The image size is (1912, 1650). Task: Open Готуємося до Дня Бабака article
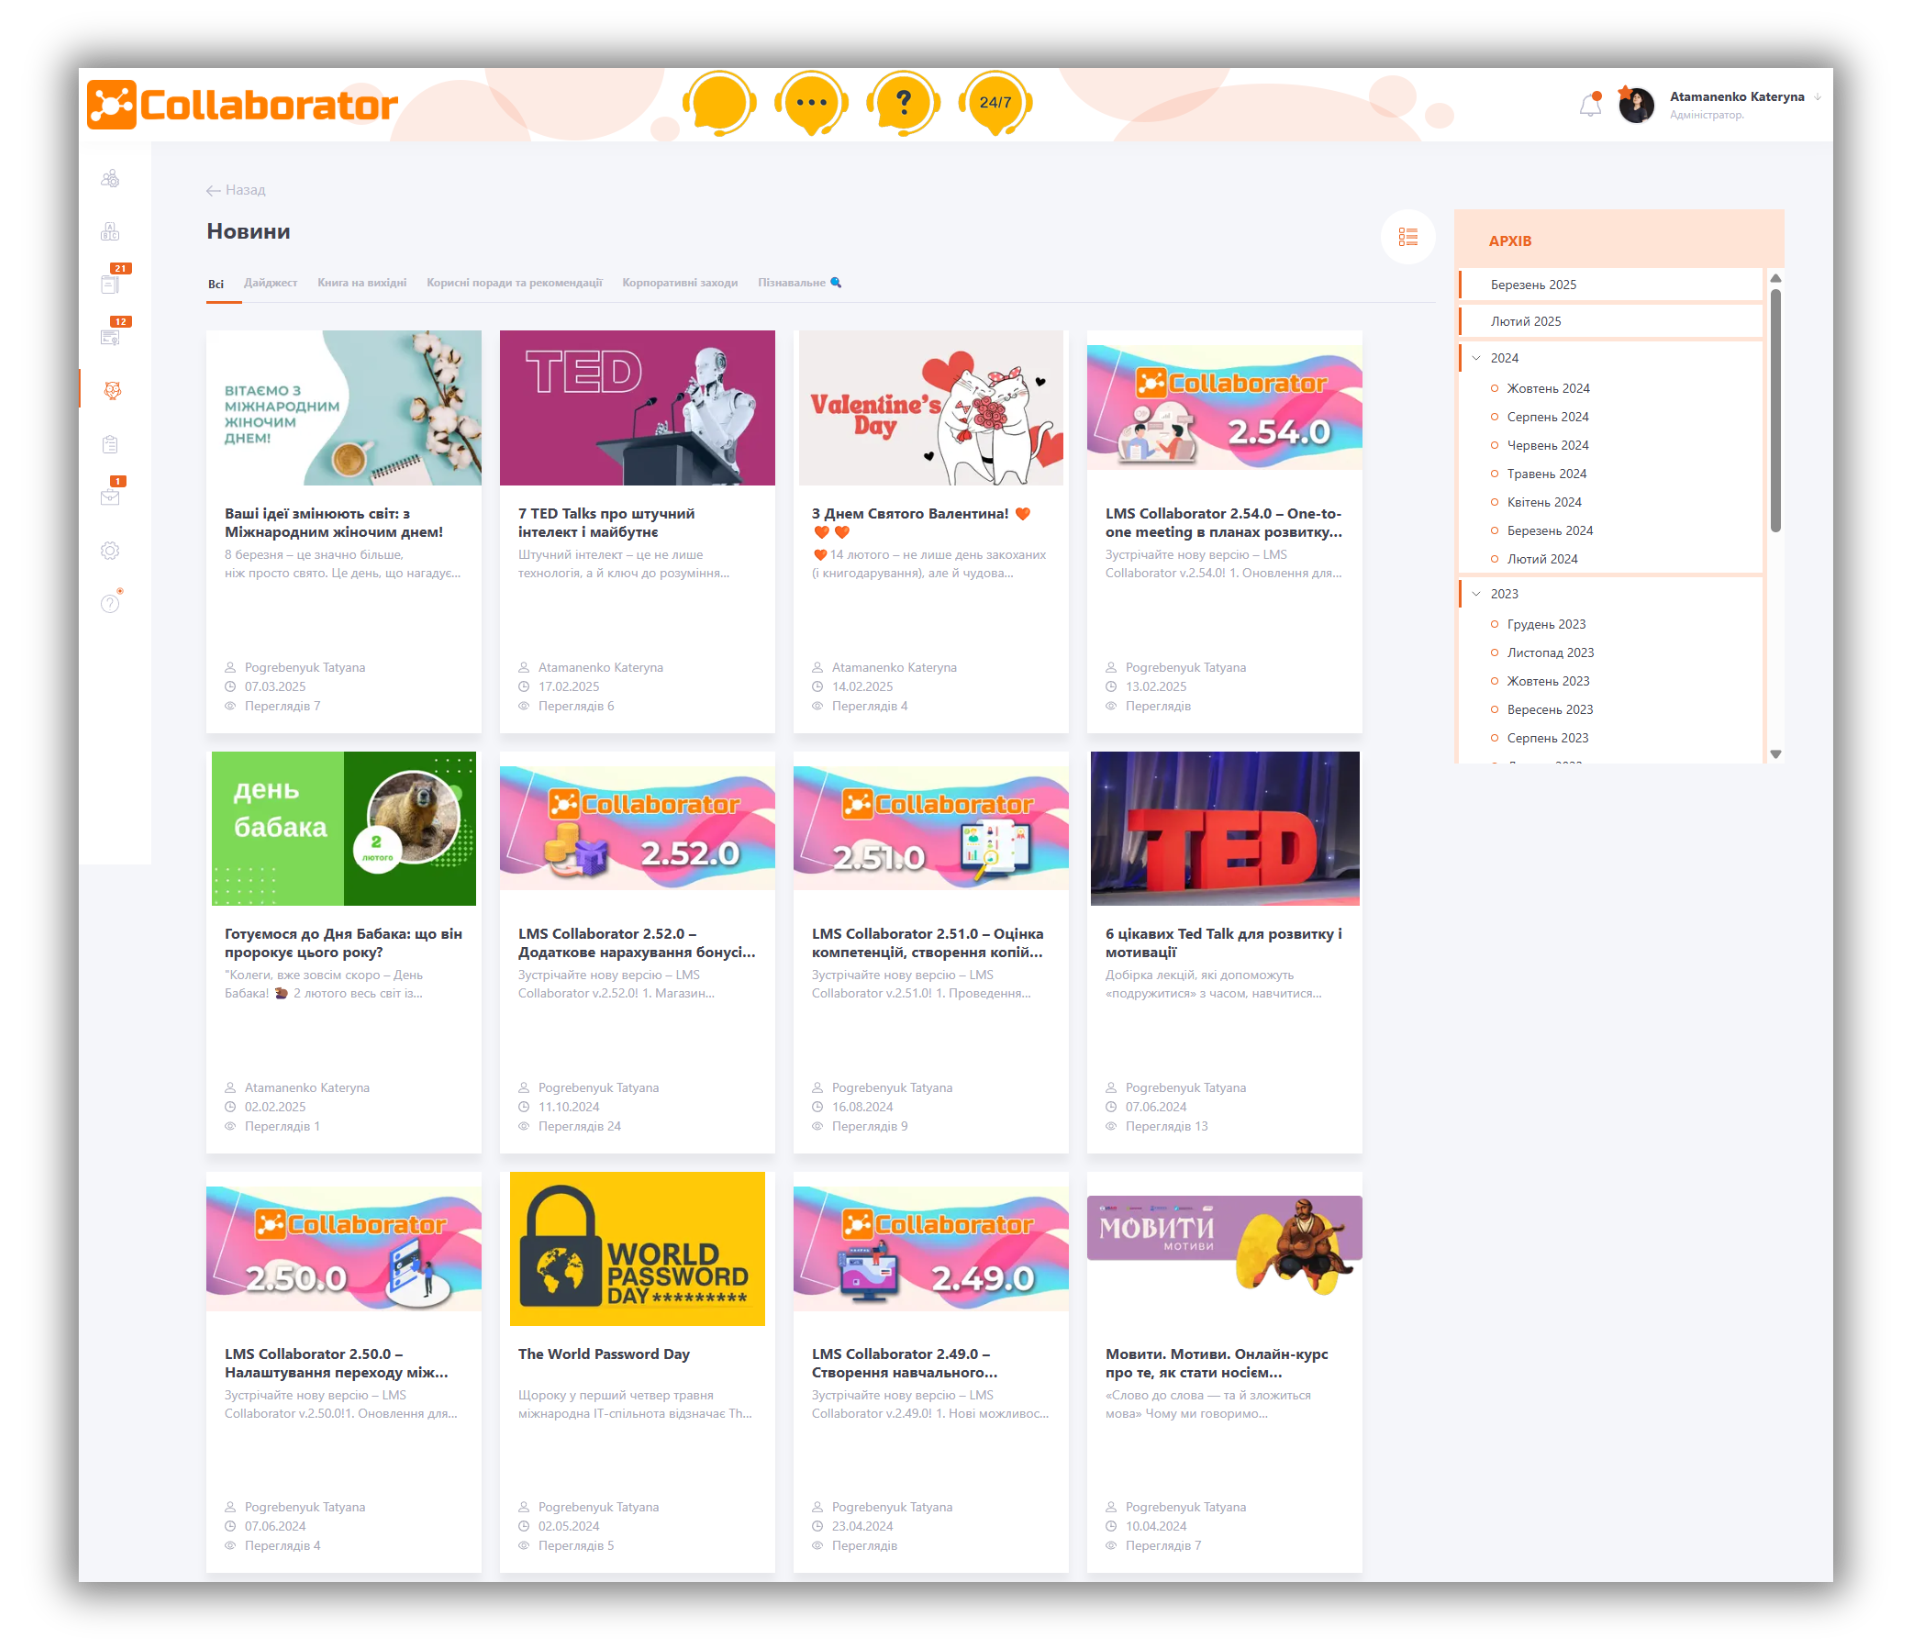[343, 943]
